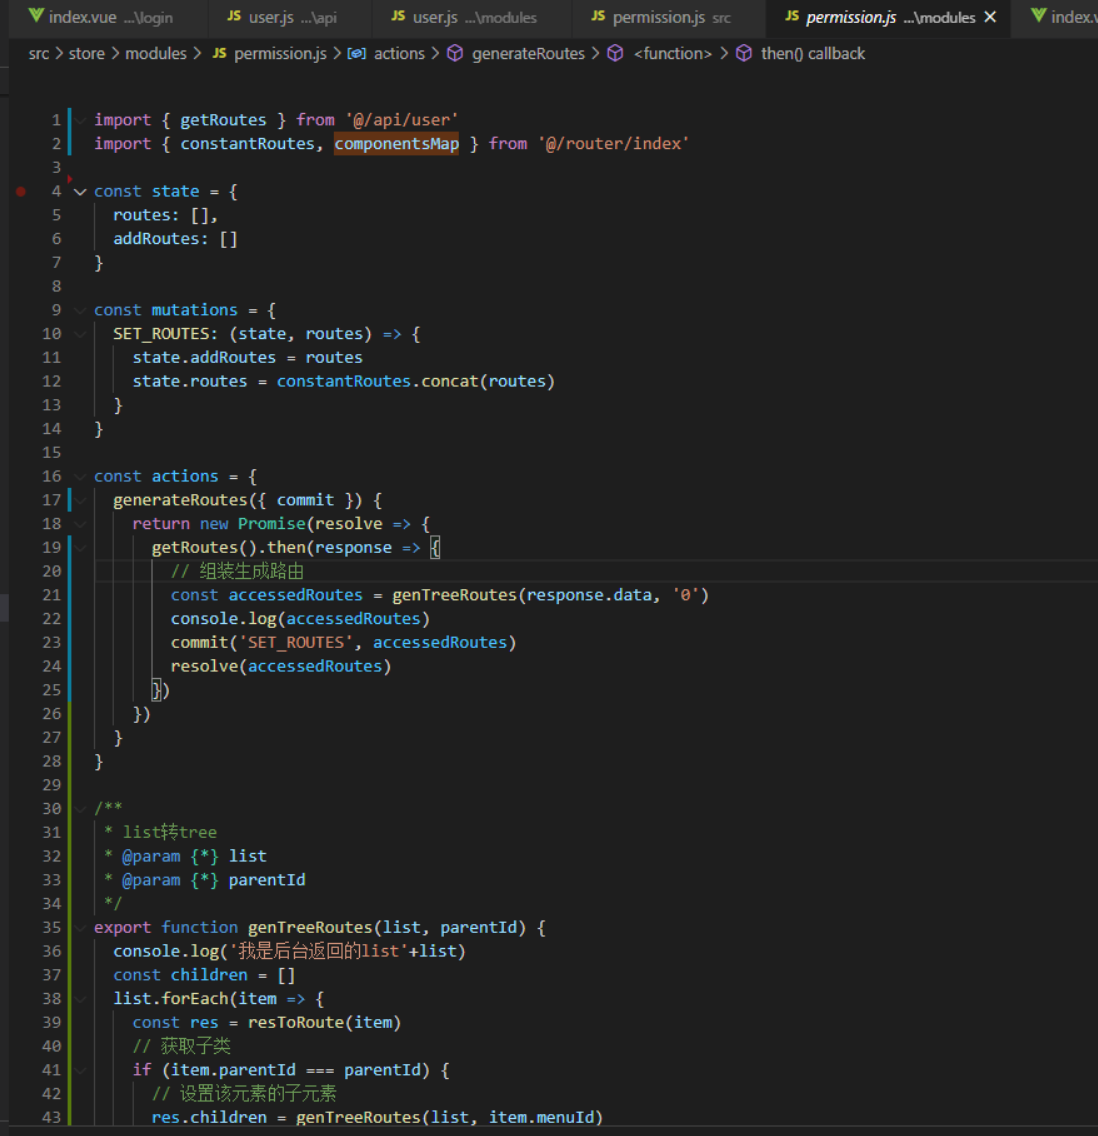Click string '@/router/index'
The width and height of the screenshot is (1098, 1136).
(613, 143)
